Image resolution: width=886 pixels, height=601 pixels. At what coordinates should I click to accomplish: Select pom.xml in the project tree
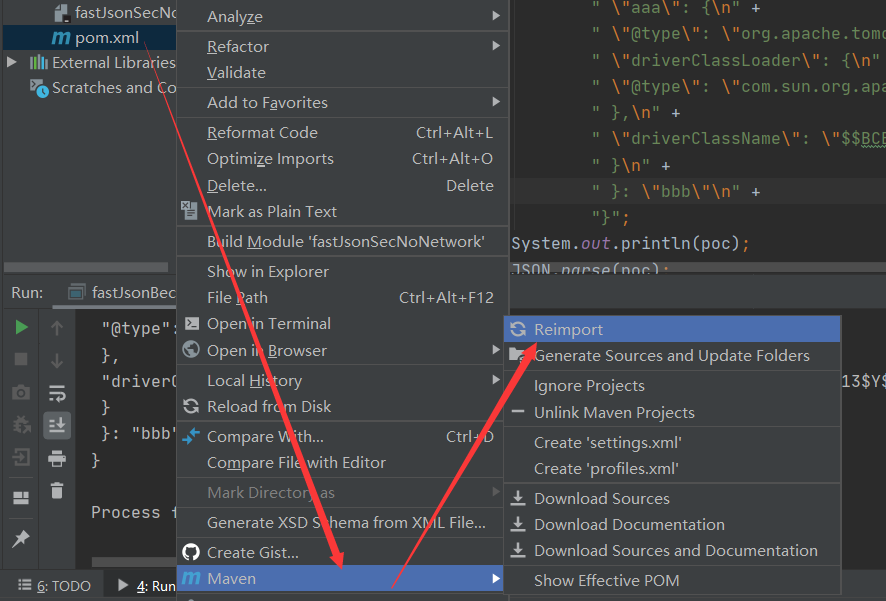[106, 38]
